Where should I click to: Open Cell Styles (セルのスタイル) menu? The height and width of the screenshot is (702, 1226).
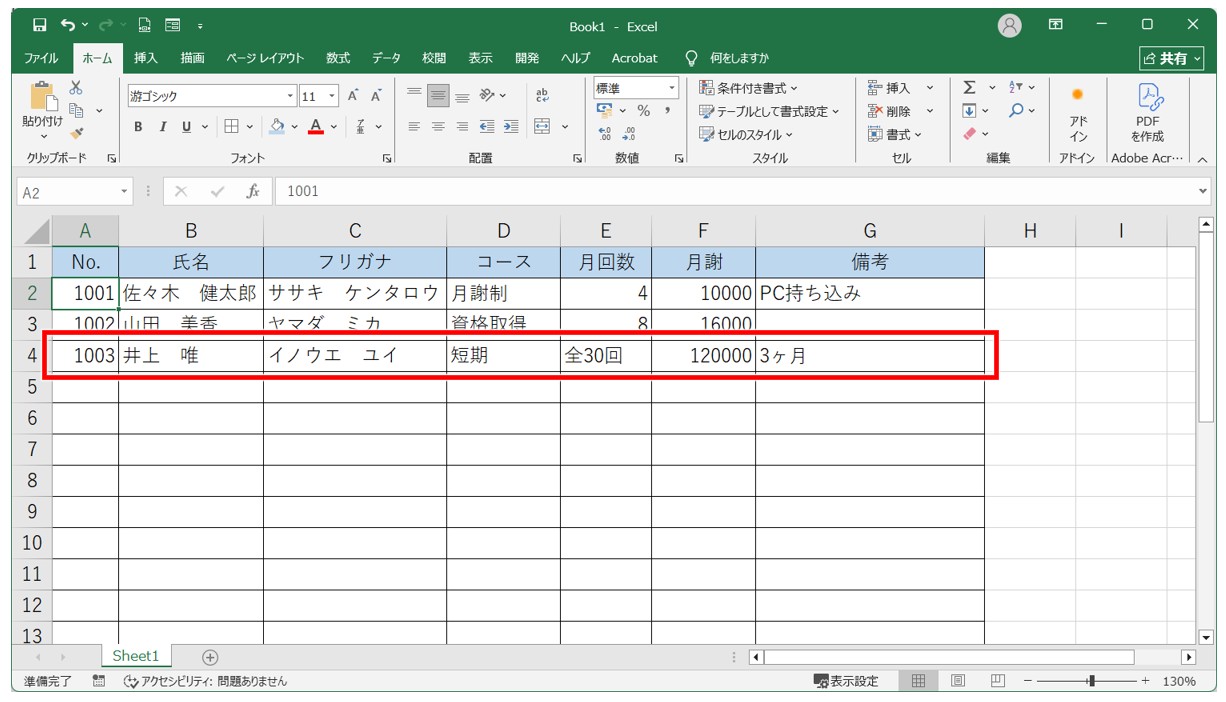pos(746,134)
